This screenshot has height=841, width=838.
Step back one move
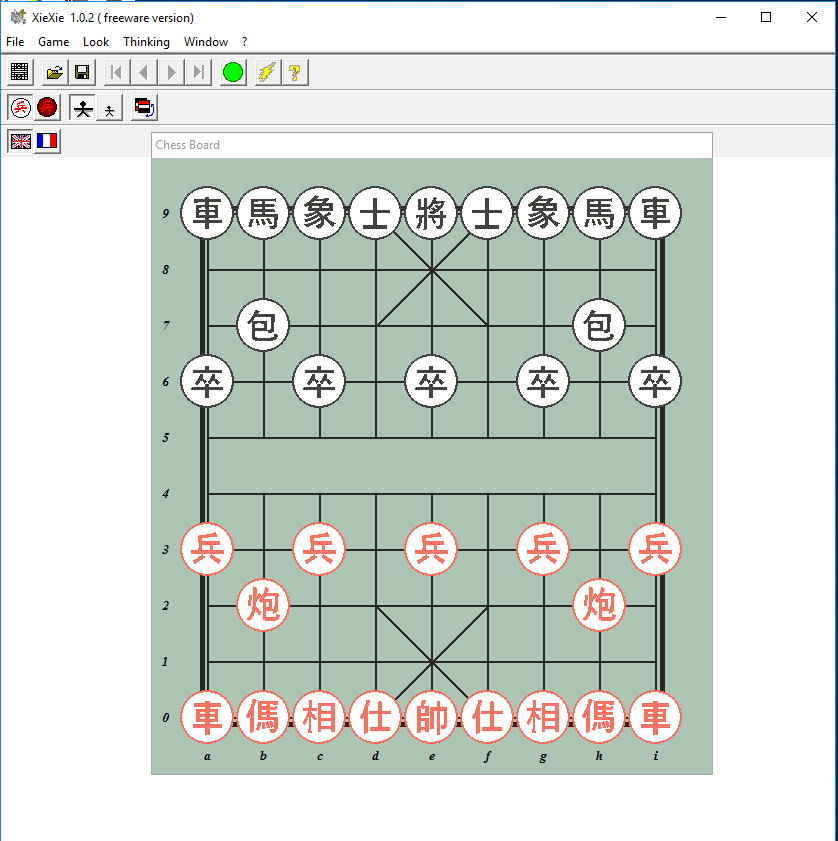pyautogui.click(x=144, y=72)
